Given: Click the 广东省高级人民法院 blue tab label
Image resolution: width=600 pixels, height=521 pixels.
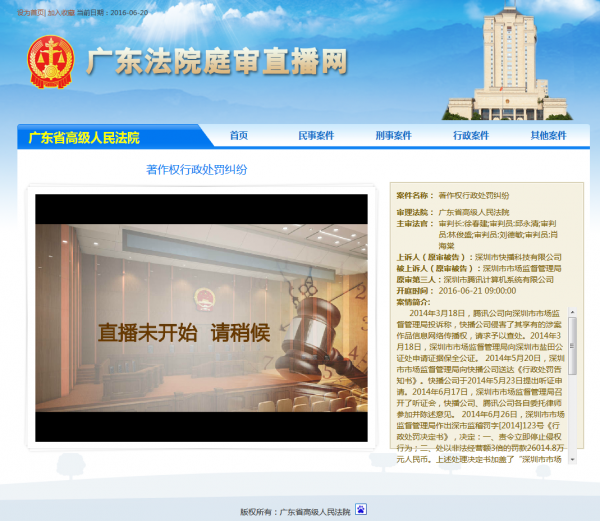Looking at the screenshot, I should (84, 138).
